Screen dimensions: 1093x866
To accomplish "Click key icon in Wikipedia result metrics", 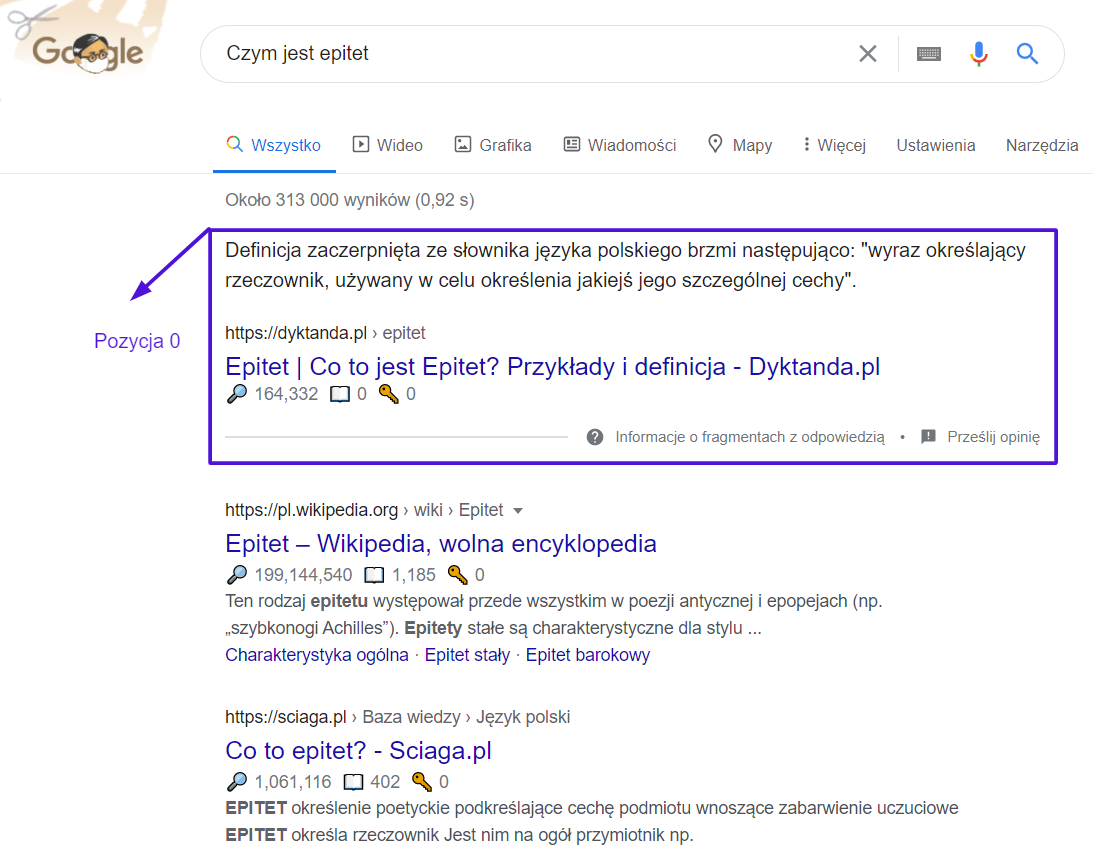I will click(x=457, y=575).
